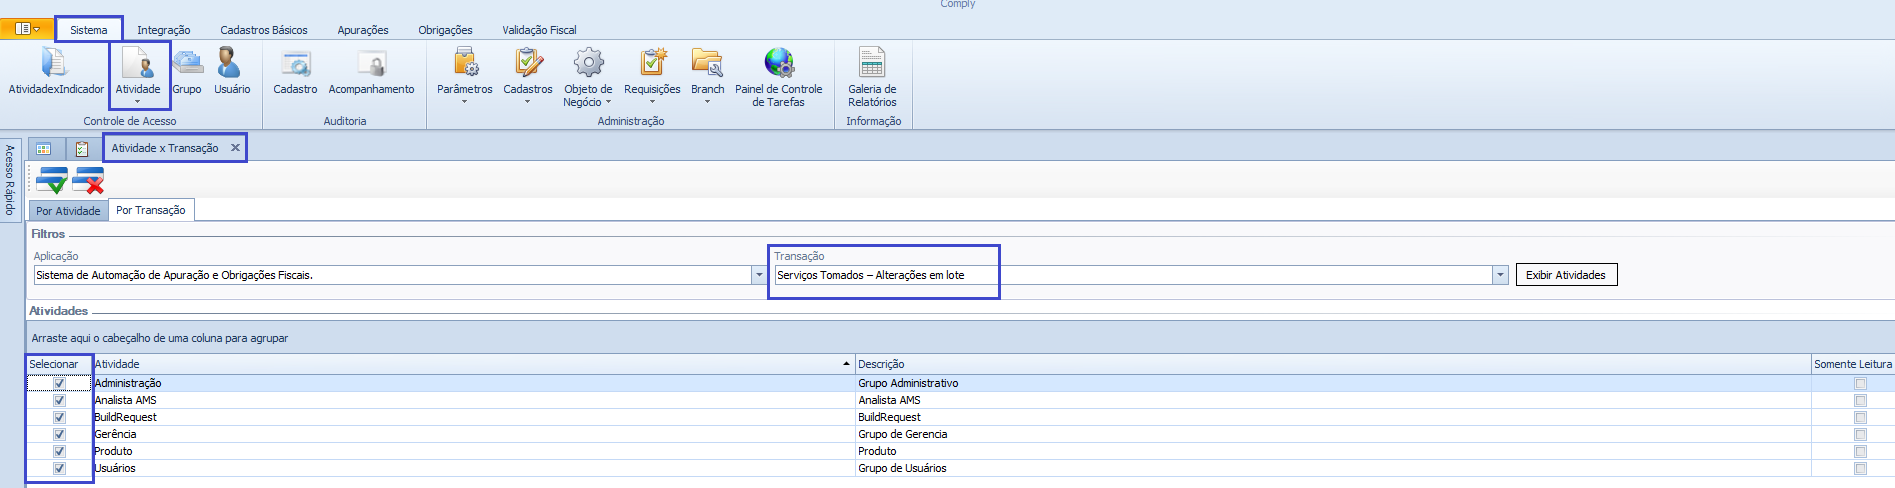Sort by the Descrição column header
This screenshot has height=488, width=1895.
[x=881, y=364]
